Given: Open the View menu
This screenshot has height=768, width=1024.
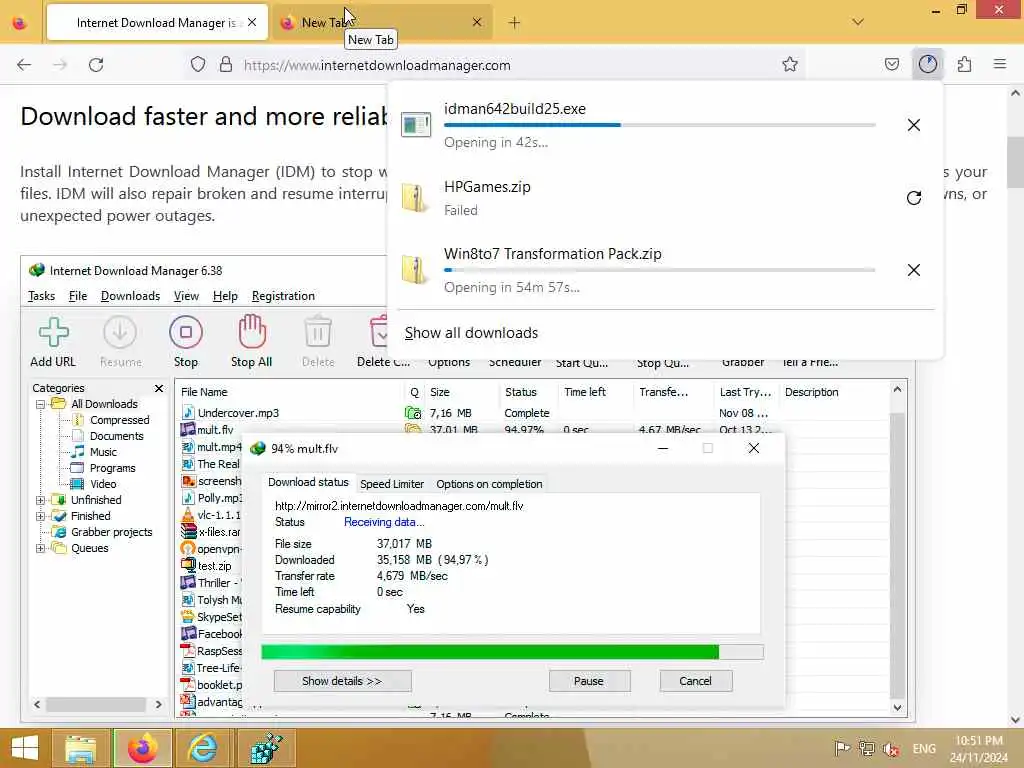Looking at the screenshot, I should click(186, 296).
